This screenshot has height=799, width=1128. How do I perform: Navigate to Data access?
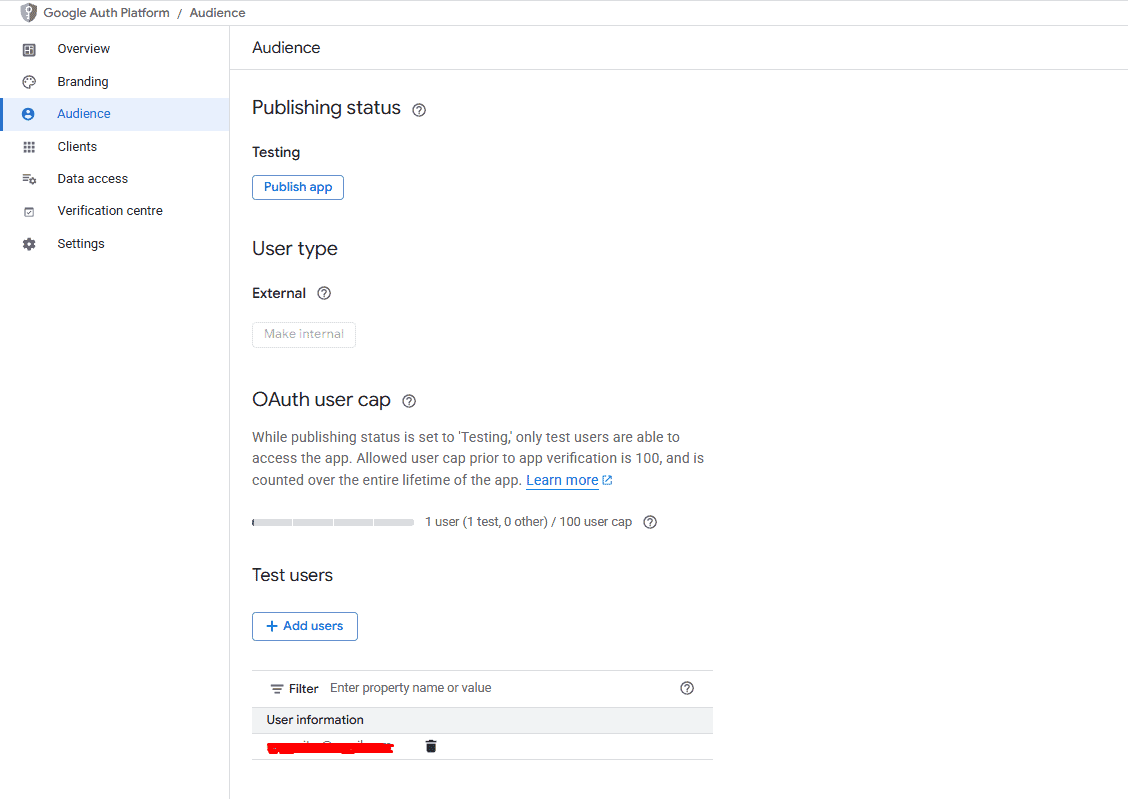92,179
